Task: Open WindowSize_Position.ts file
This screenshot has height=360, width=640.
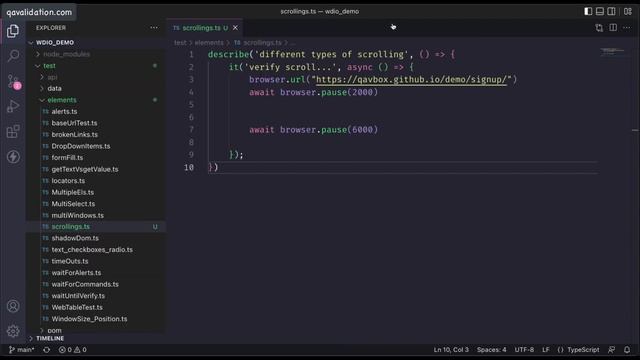Action: [89, 319]
